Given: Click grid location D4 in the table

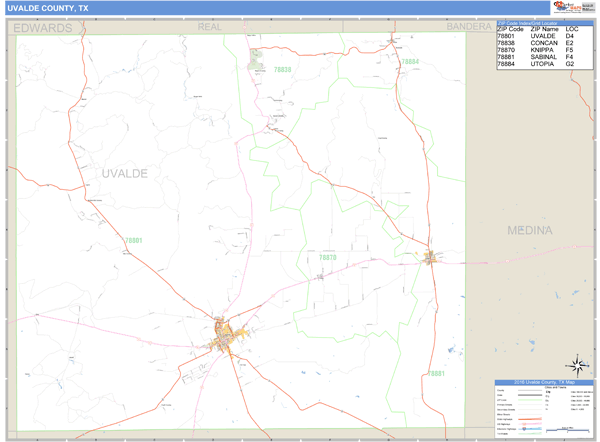Looking at the screenshot, I should [x=569, y=36].
